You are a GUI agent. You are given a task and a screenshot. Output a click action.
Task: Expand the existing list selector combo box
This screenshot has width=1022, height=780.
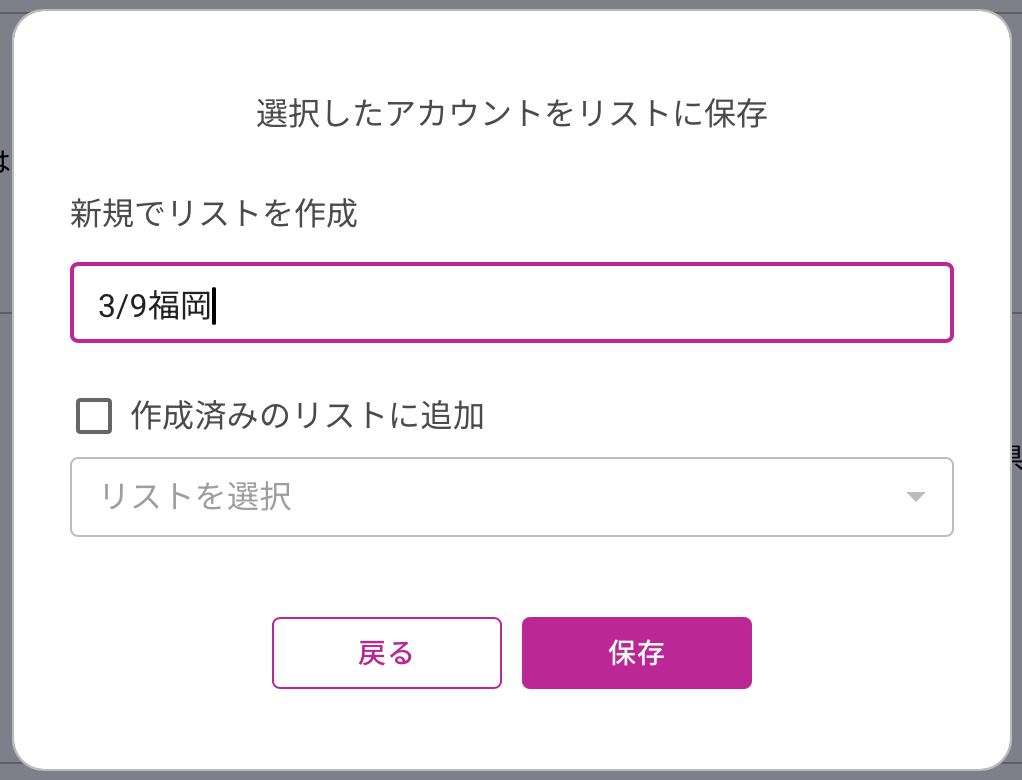pyautogui.click(x=511, y=497)
